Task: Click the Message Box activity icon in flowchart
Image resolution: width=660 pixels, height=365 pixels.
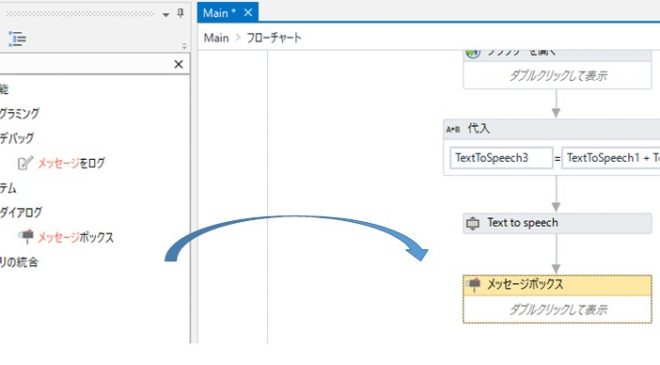Action: tap(474, 284)
